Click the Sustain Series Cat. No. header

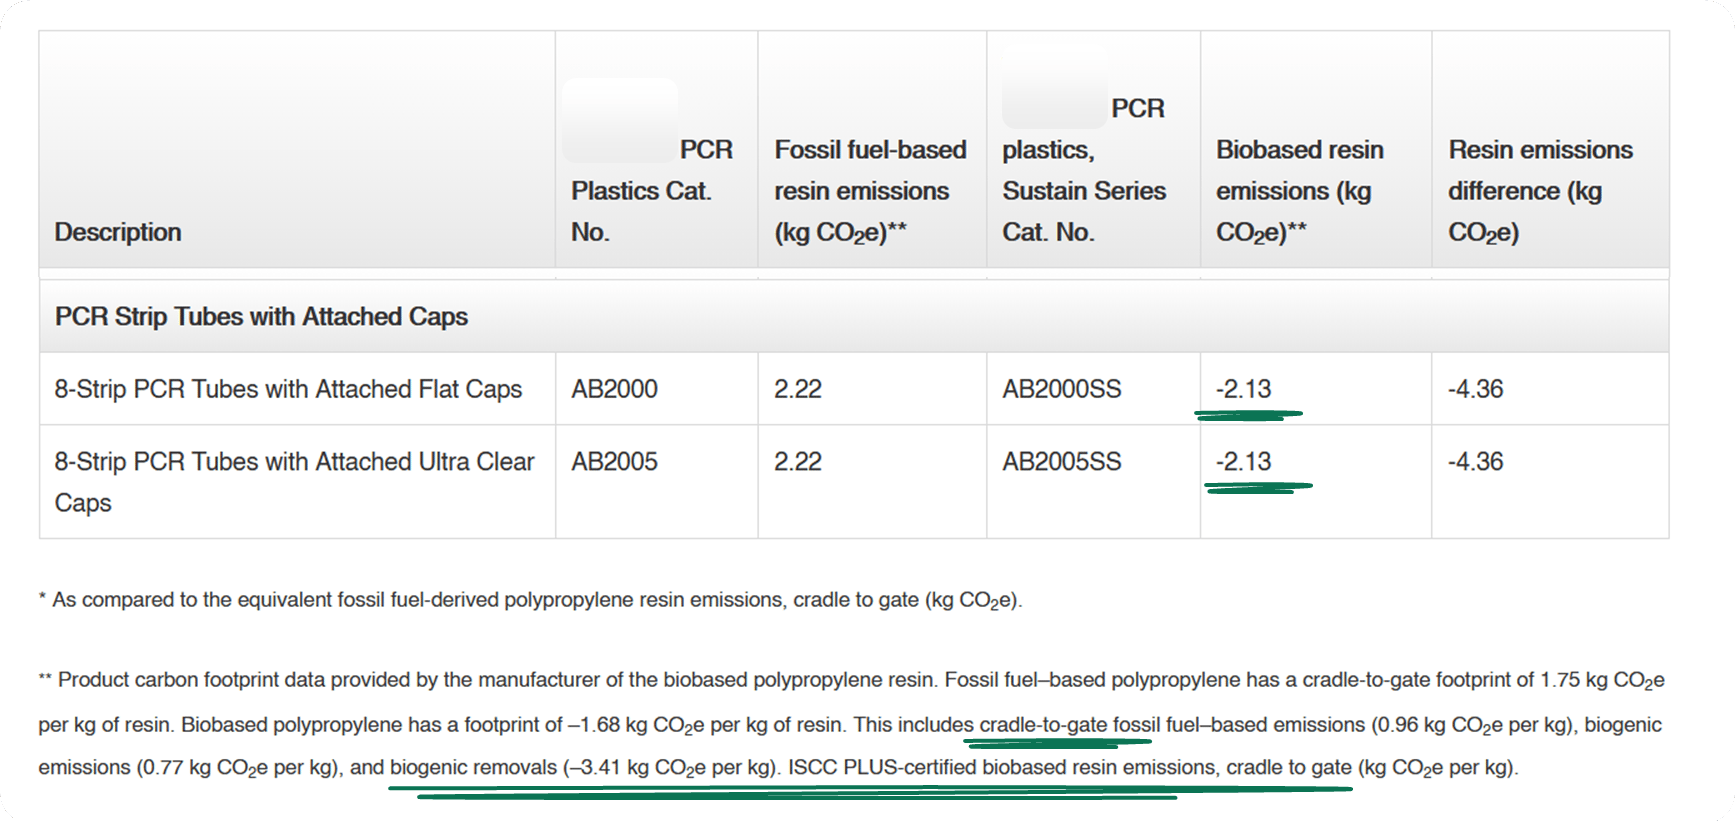pos(1084,191)
